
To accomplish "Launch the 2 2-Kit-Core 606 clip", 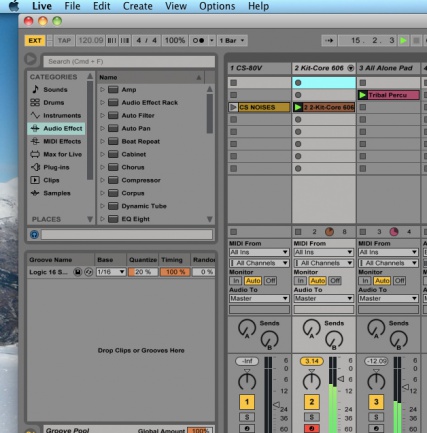I will (298, 107).
